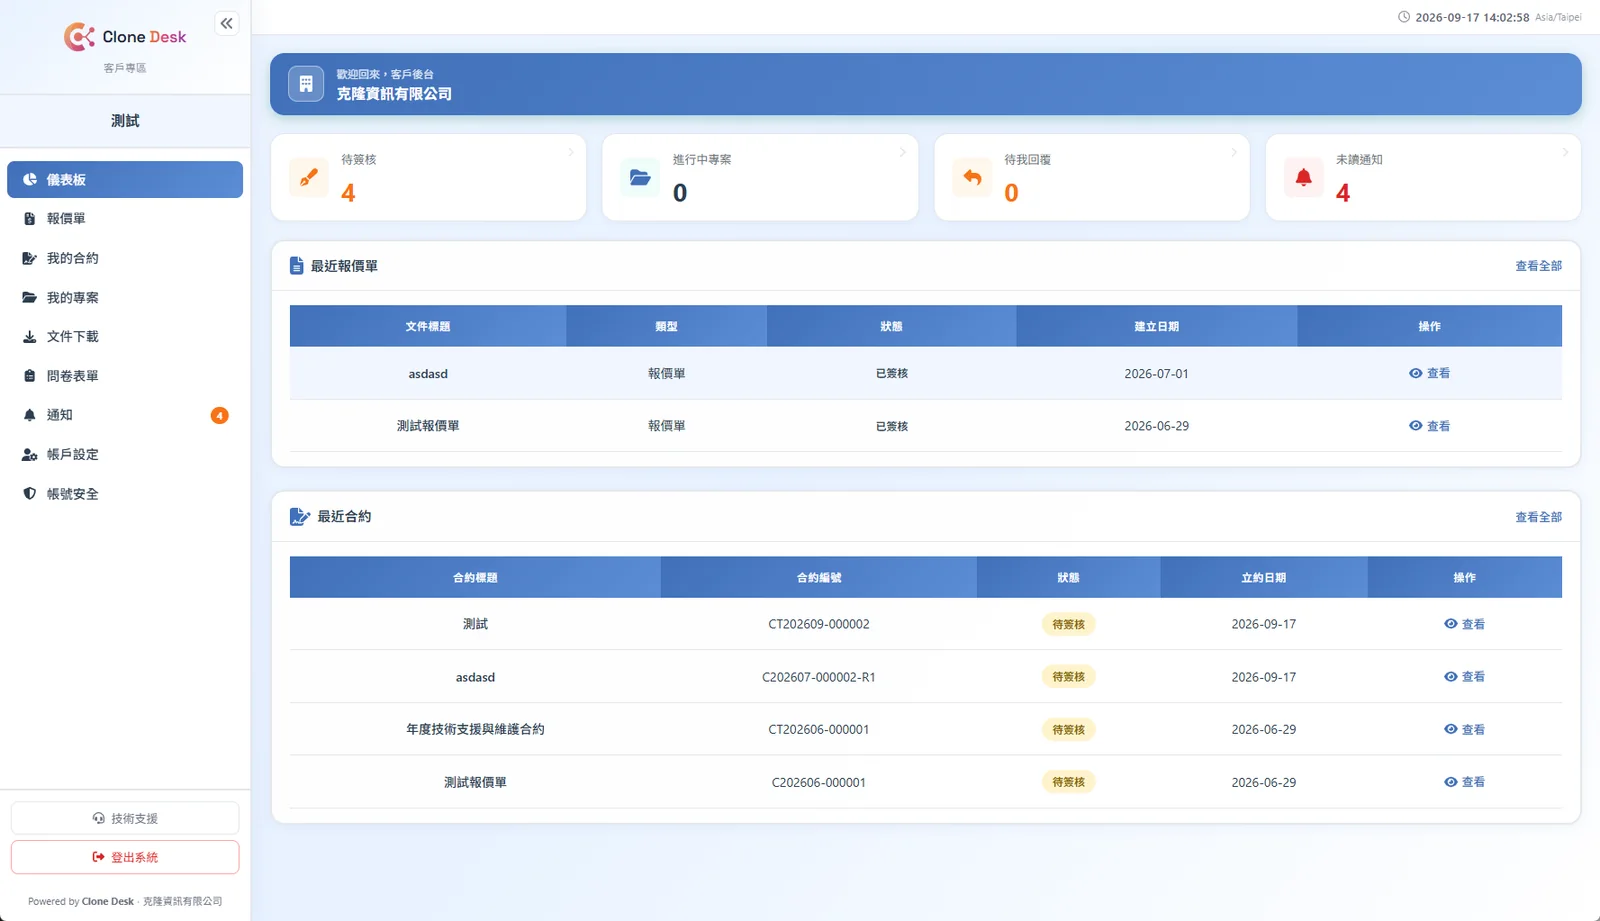Click the clock icon beside the timestamp
Viewport: 1600px width, 921px height.
[x=1404, y=17]
